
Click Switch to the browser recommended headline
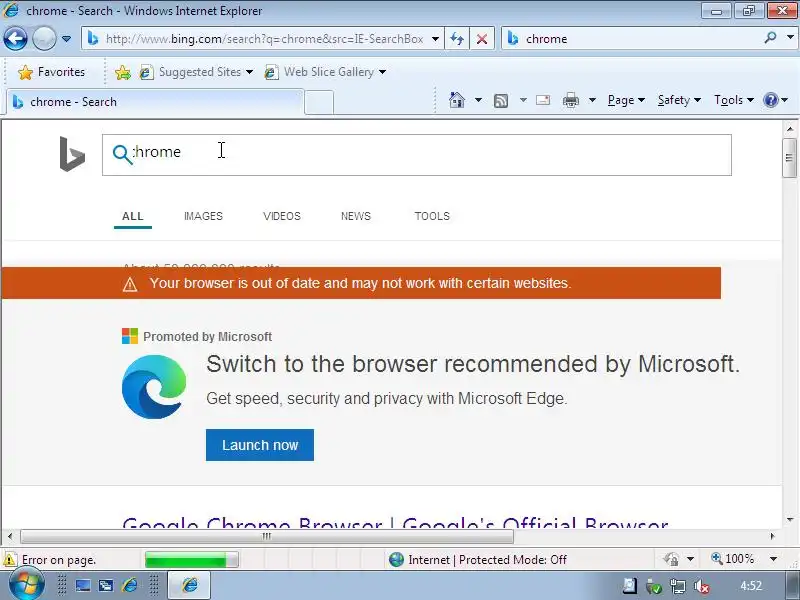coord(472,364)
